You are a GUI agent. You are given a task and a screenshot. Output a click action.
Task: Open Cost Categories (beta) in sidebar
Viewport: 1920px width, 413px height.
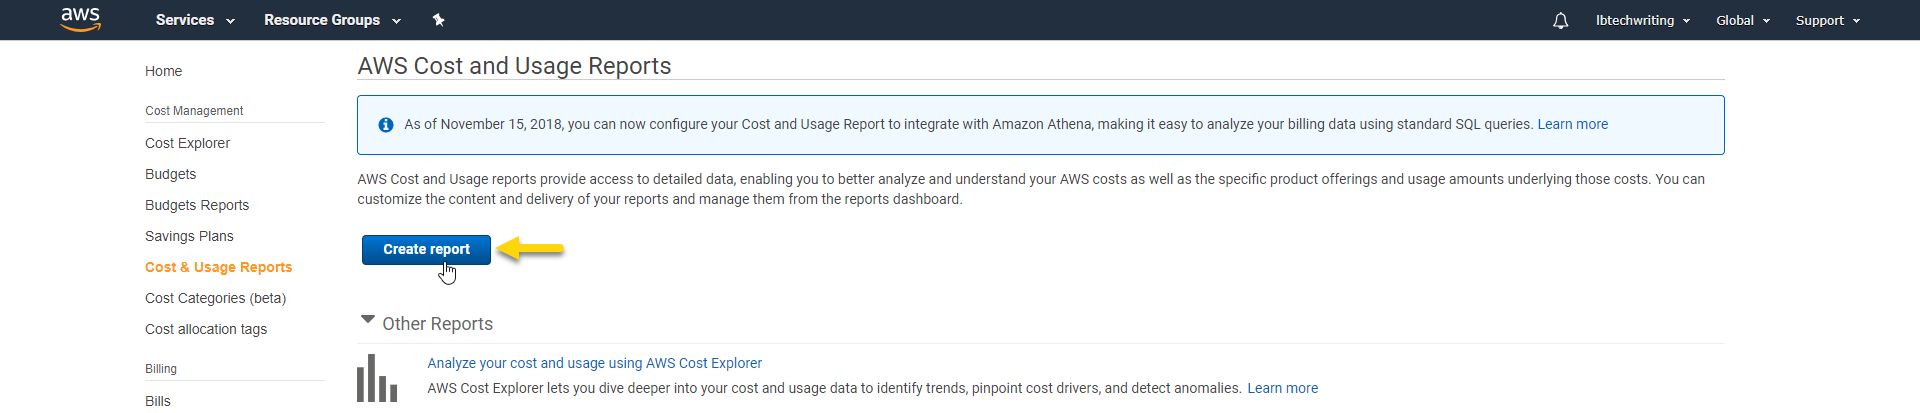[x=215, y=298]
